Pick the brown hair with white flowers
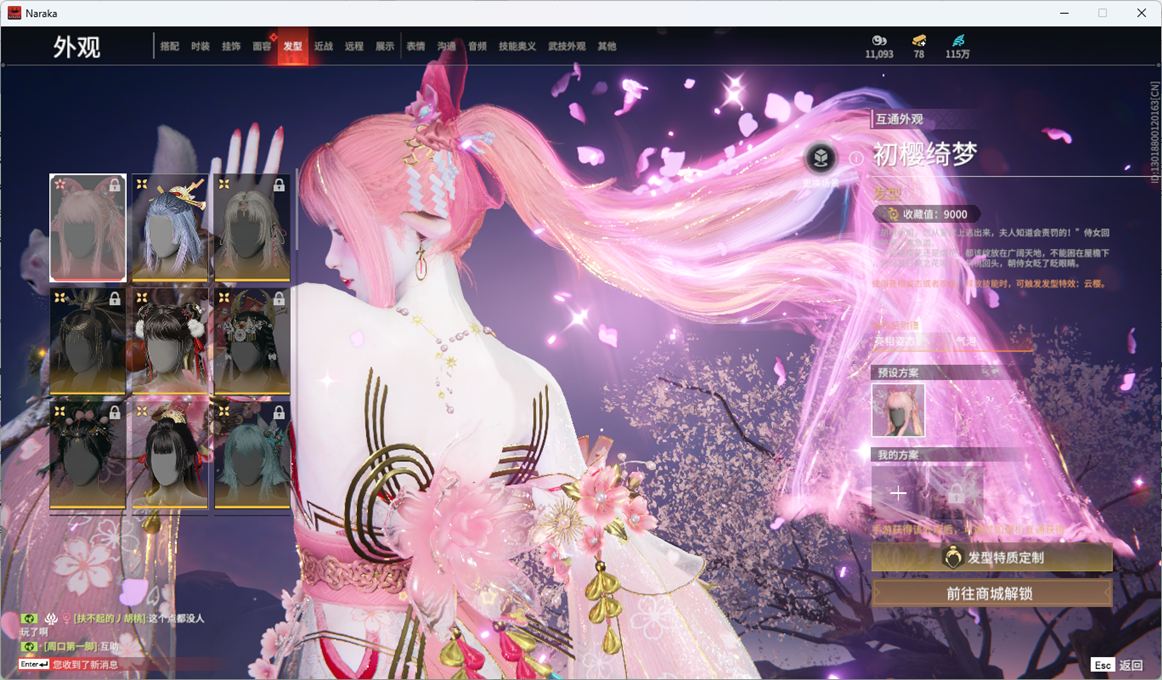The height and width of the screenshot is (680, 1162). click(x=170, y=341)
